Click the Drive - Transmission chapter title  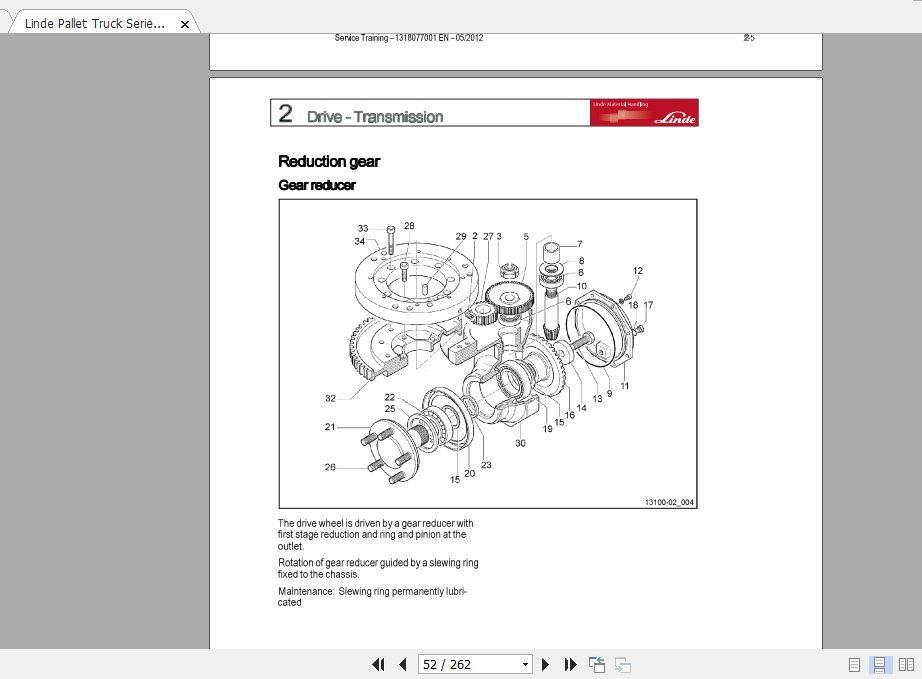[x=375, y=117]
